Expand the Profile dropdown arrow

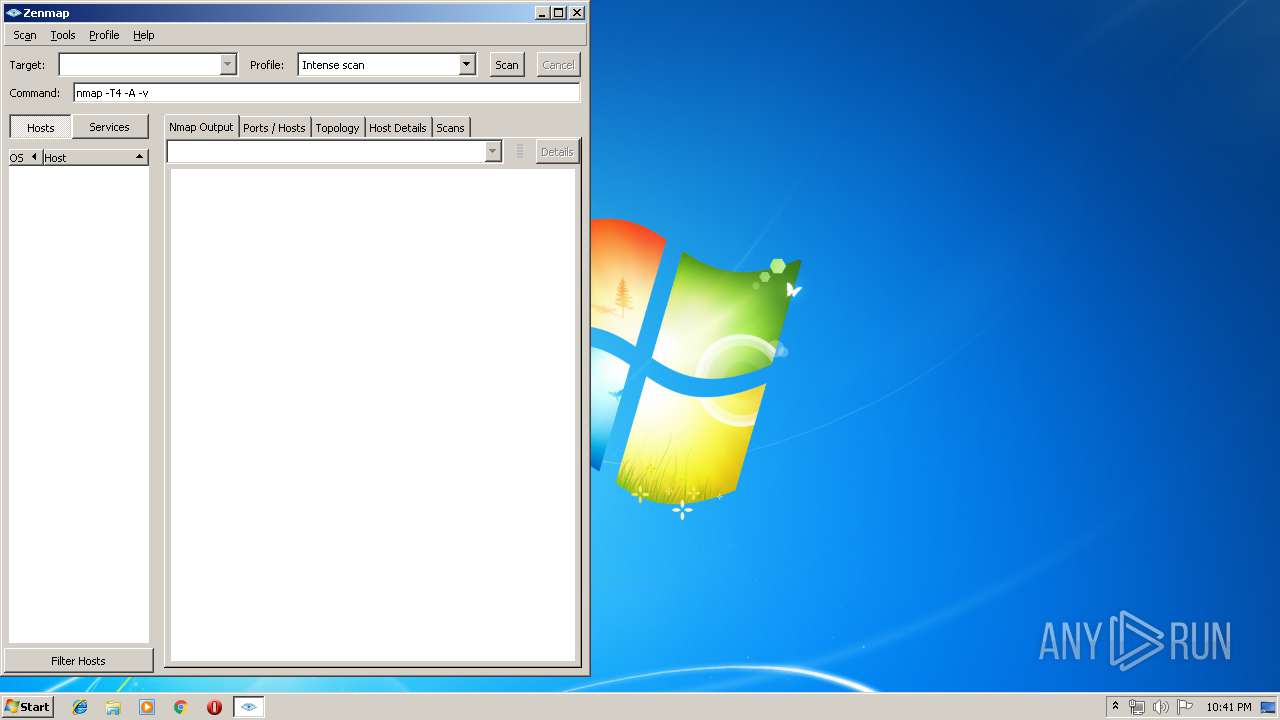point(467,64)
